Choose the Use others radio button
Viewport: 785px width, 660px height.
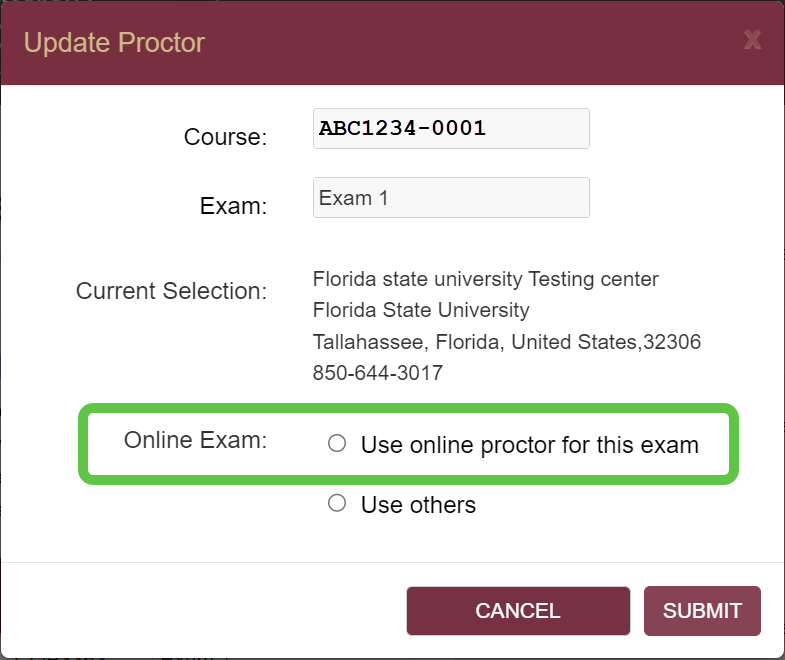337,503
